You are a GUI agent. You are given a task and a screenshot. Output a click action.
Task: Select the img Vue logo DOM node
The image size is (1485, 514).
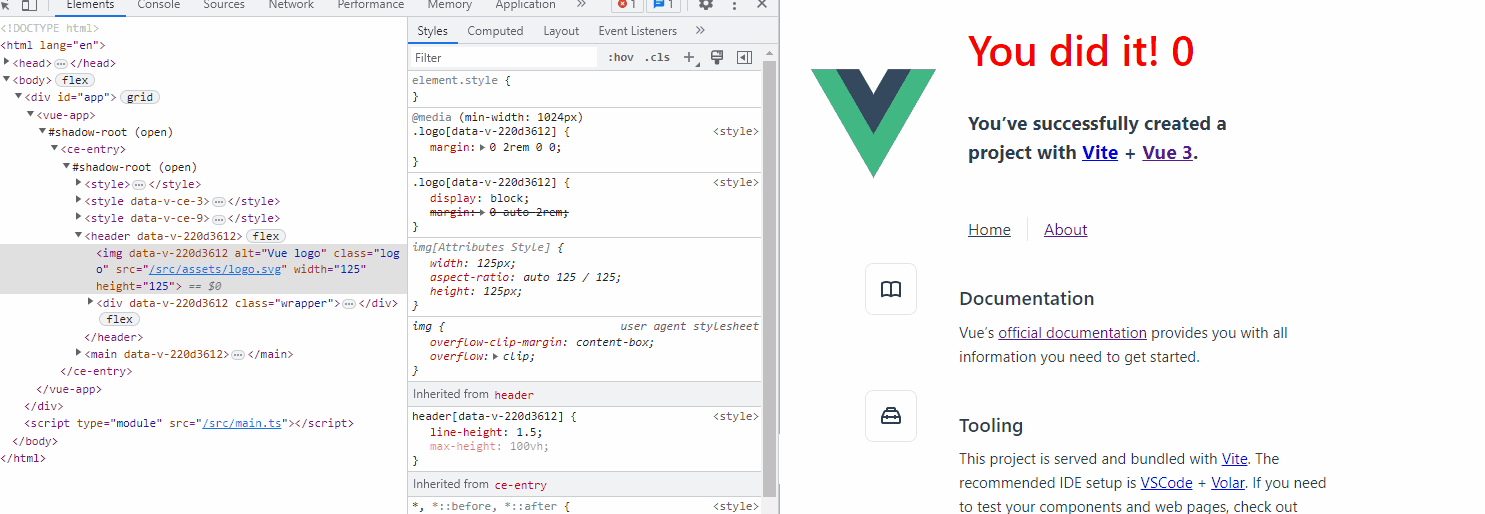click(x=204, y=269)
